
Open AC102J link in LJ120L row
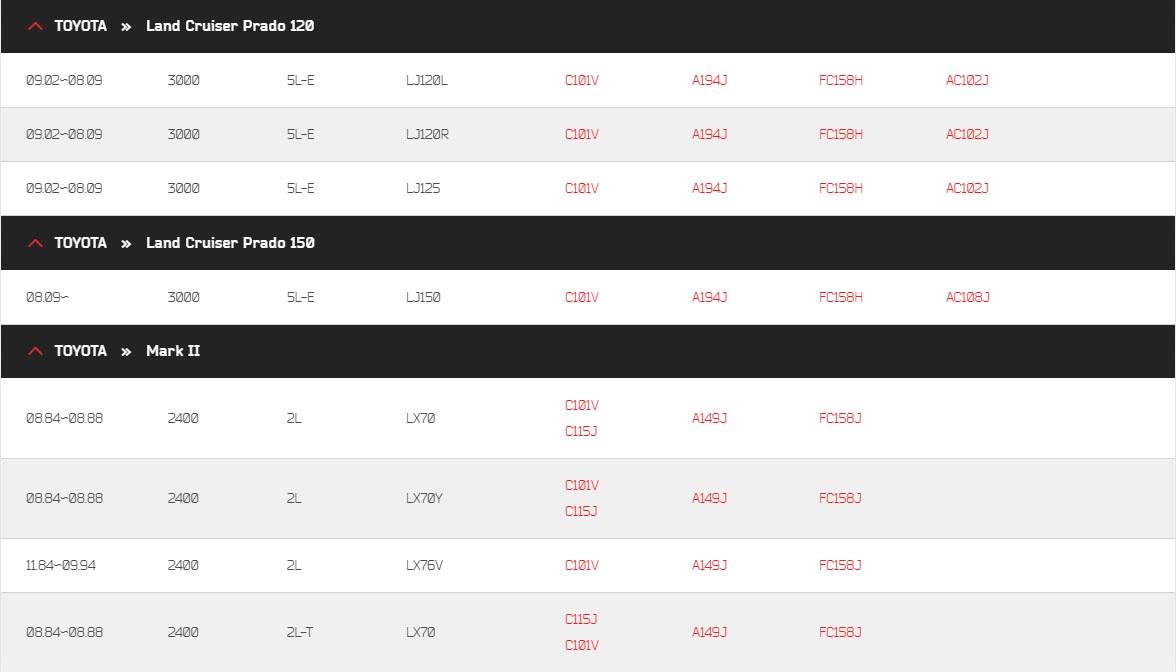point(967,80)
